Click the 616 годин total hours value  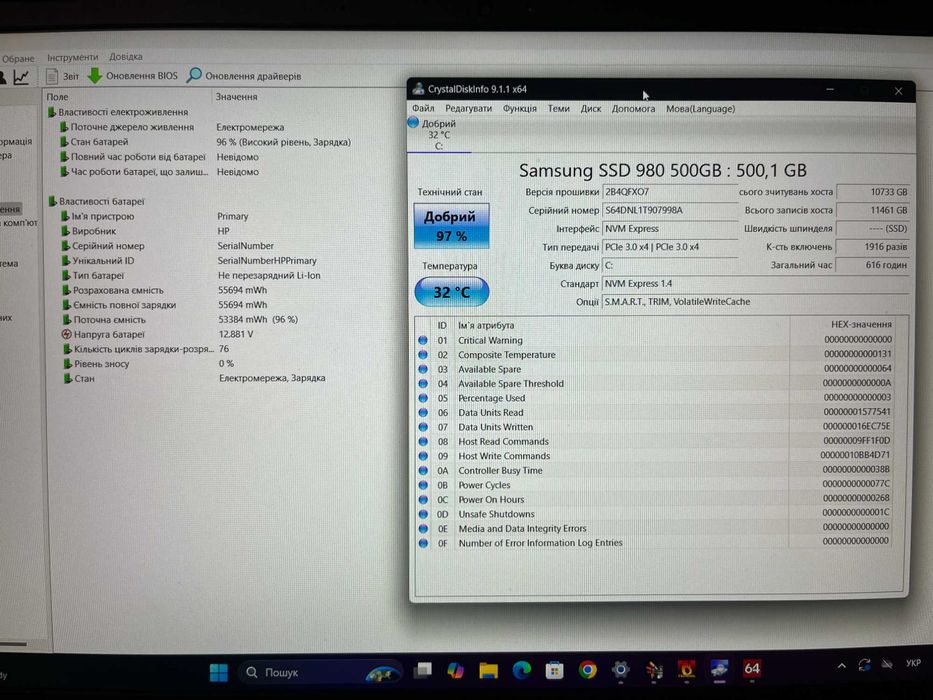tap(873, 265)
